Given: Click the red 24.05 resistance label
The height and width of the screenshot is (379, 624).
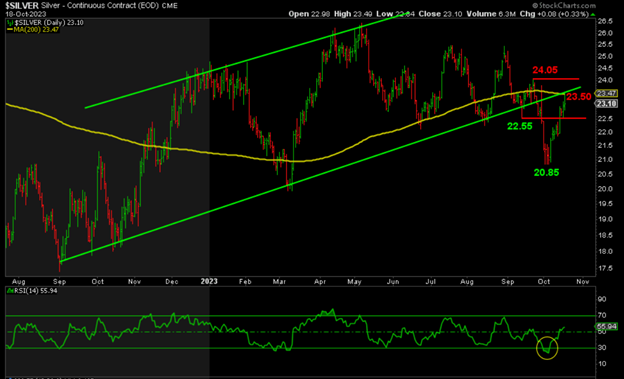Looking at the screenshot, I should [545, 70].
